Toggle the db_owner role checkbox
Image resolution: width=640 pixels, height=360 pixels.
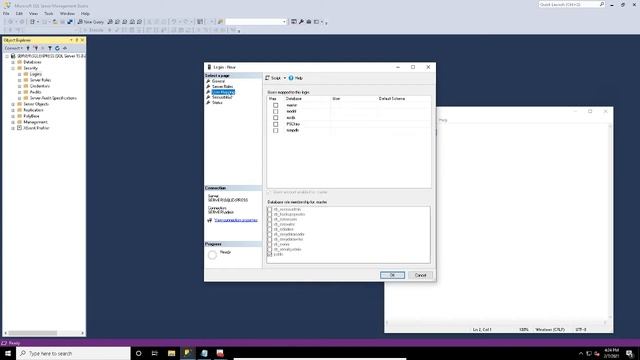pos(269,244)
